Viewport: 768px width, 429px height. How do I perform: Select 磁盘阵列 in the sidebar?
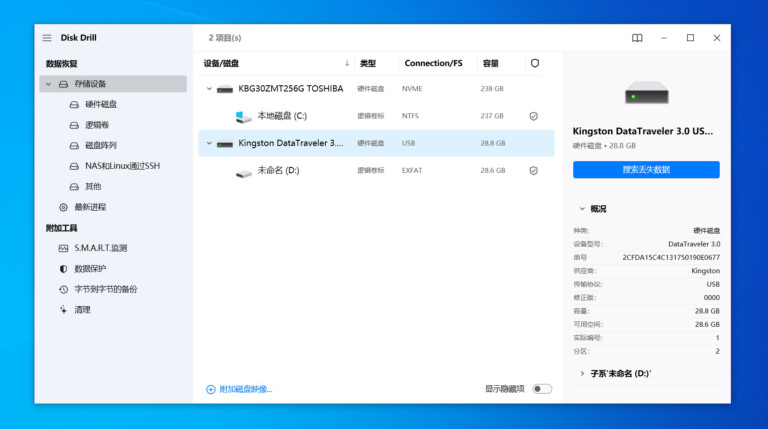pyautogui.click(x=101, y=145)
